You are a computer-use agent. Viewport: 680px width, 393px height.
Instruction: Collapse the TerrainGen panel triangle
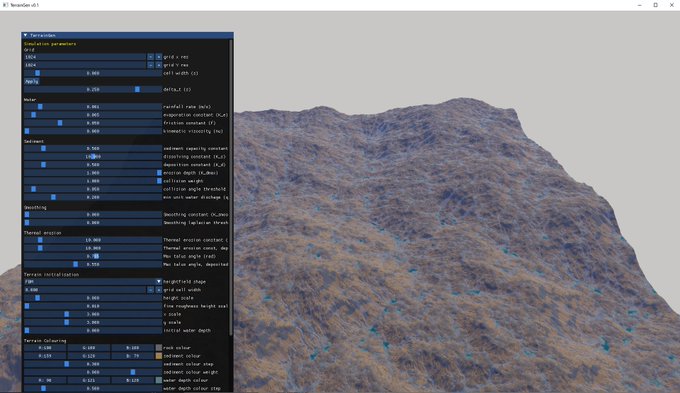tap(26, 35)
